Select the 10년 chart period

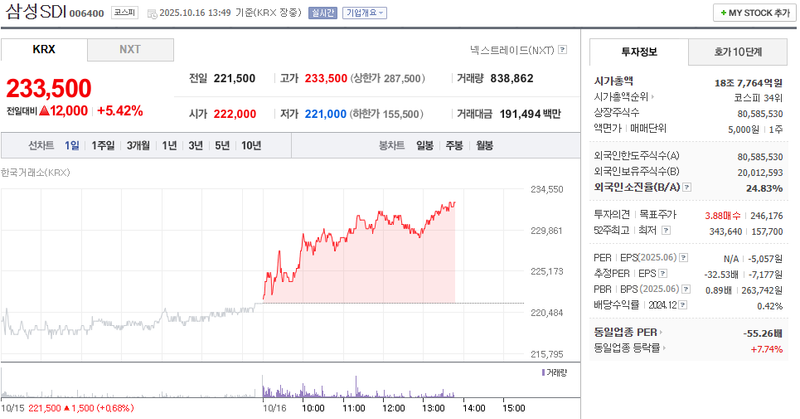(251, 145)
